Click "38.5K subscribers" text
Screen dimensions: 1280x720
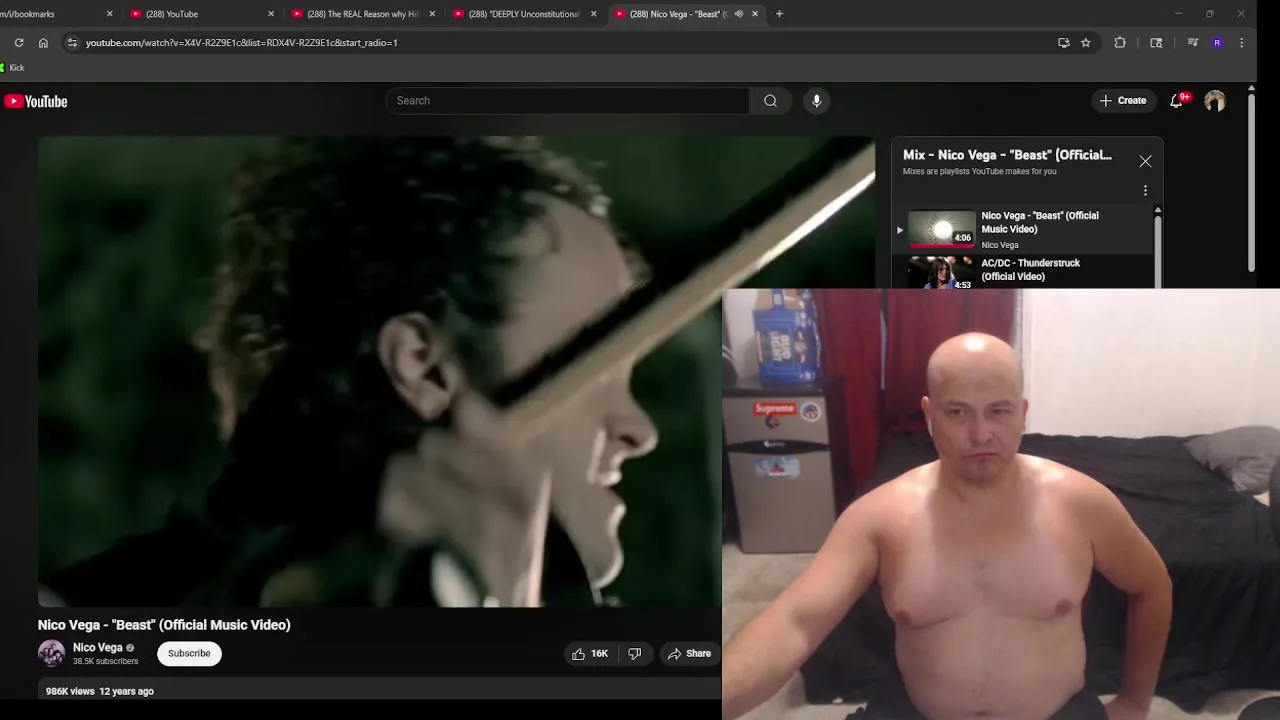tap(105, 662)
